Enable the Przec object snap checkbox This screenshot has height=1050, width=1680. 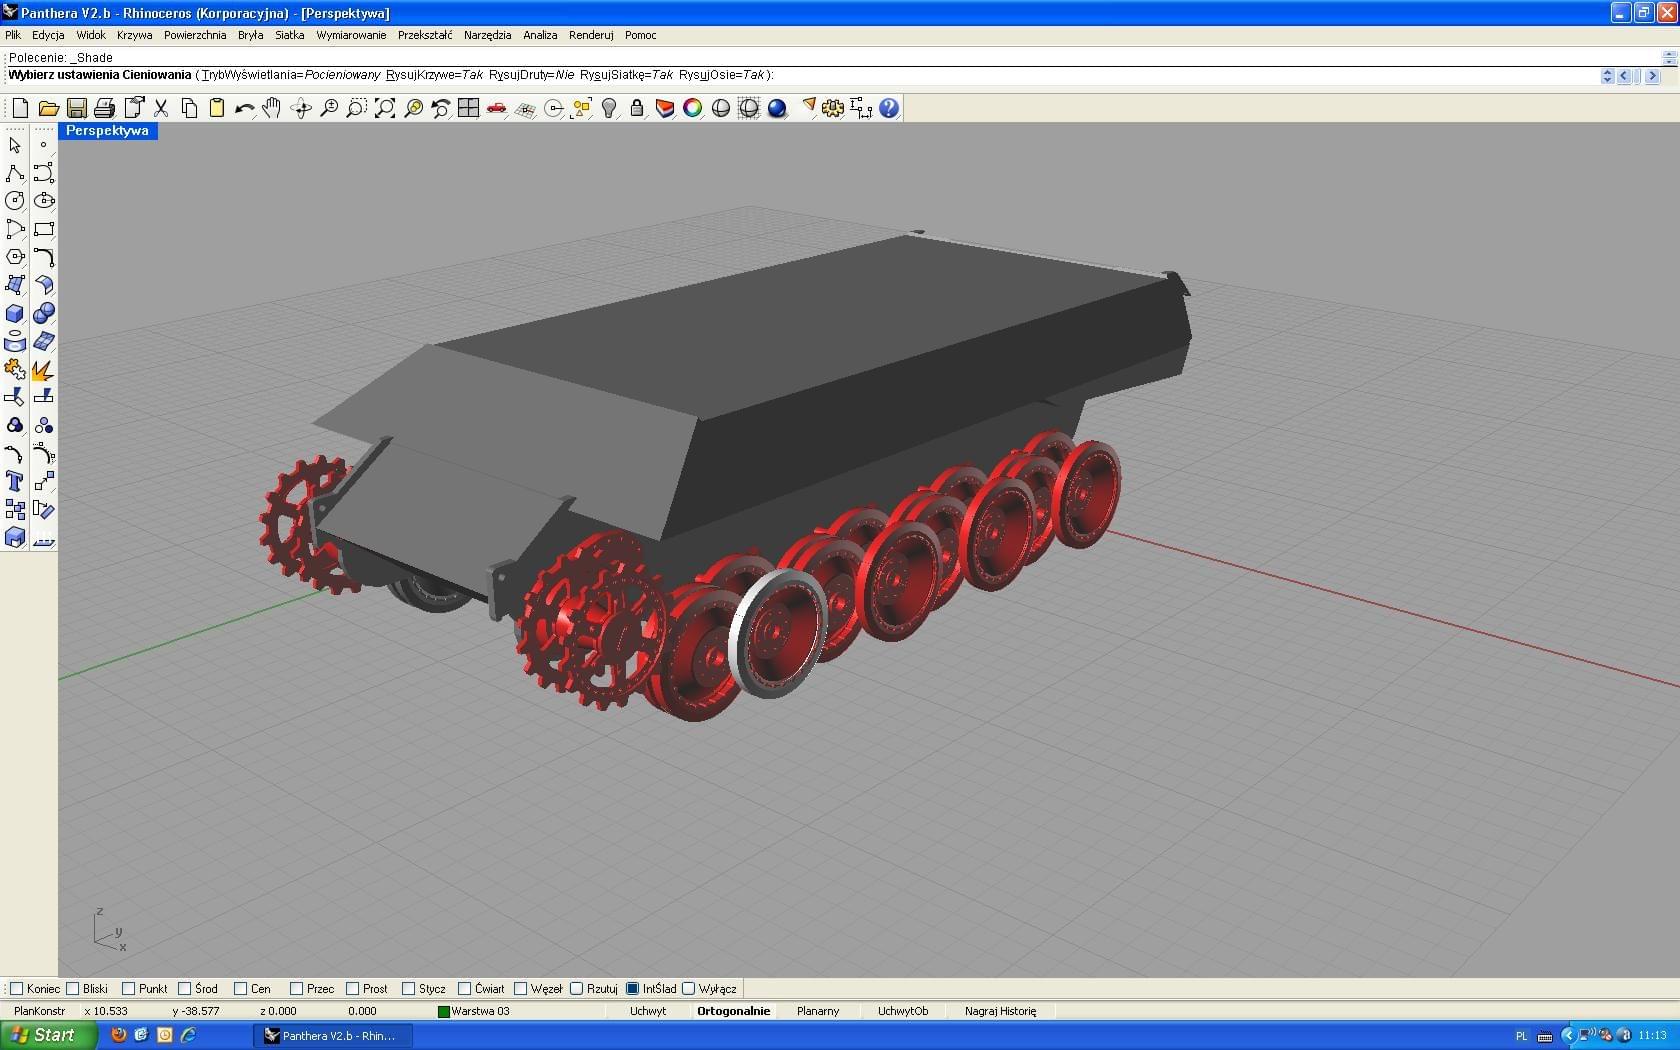coord(296,989)
